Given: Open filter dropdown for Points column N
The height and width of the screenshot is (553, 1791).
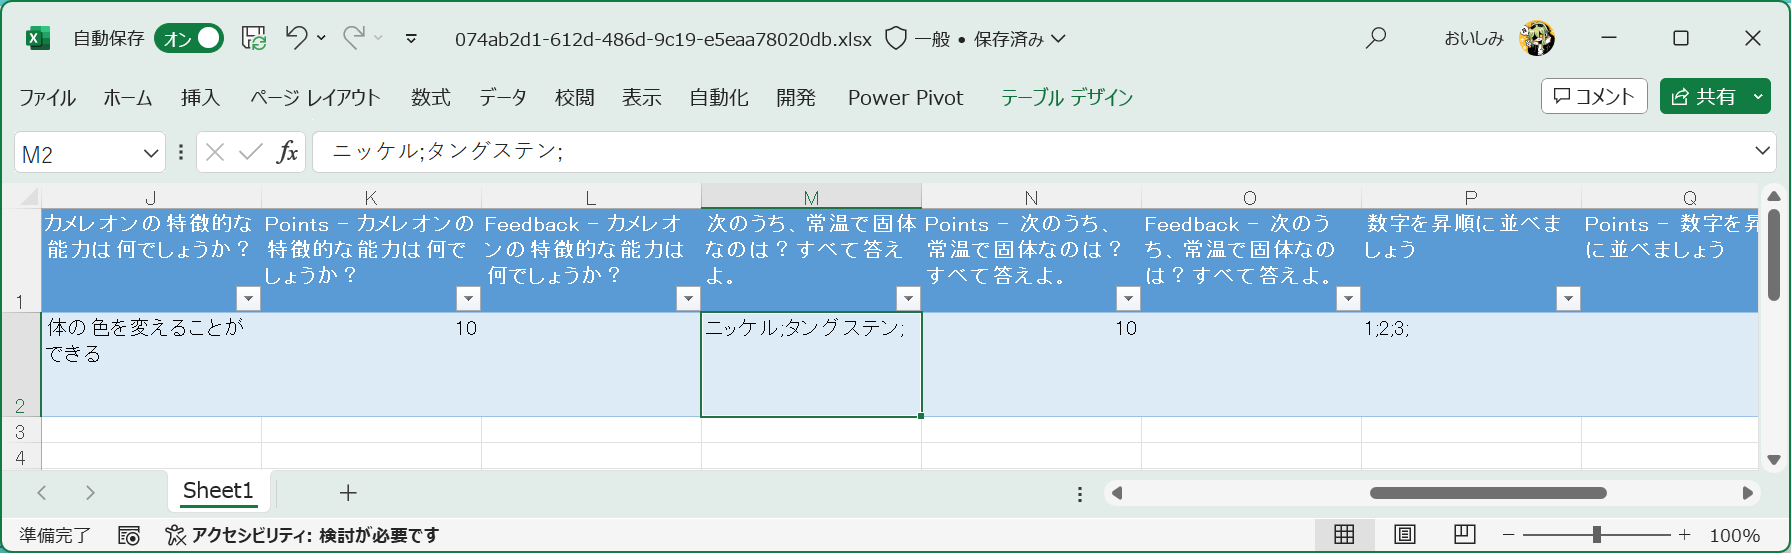Looking at the screenshot, I should coord(1128,298).
